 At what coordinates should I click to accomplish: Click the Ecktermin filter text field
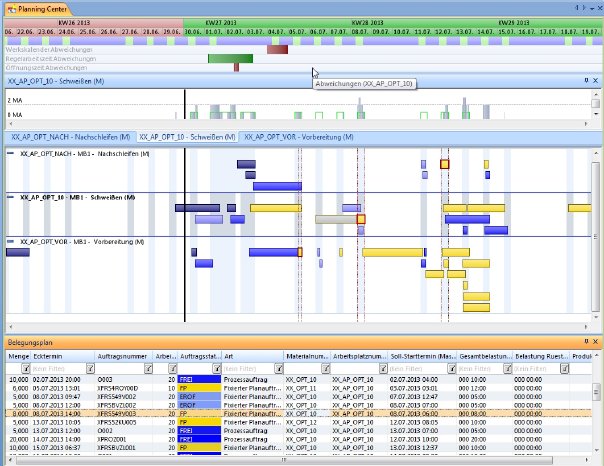58,369
